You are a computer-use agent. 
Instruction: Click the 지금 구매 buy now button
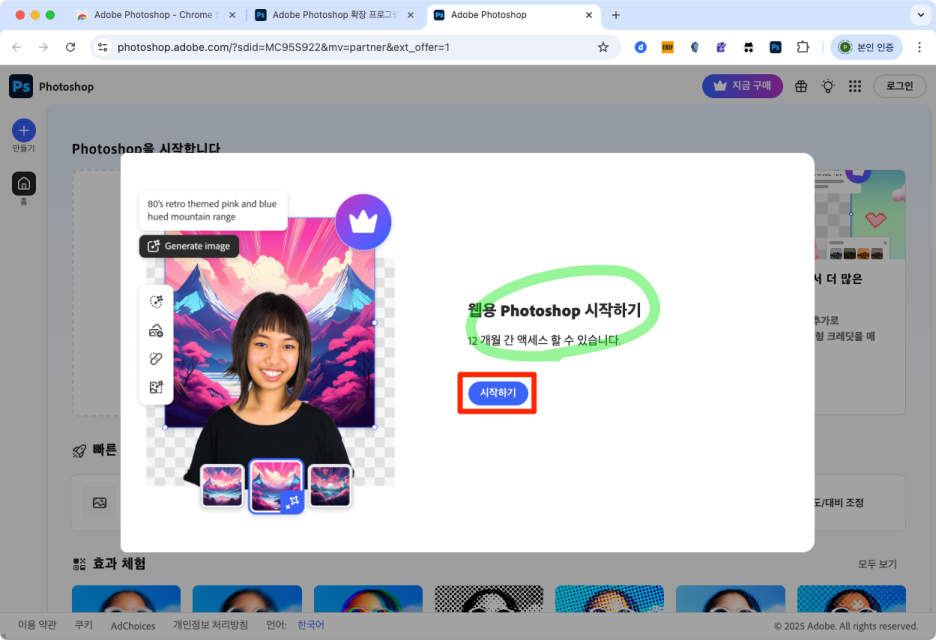(x=742, y=86)
